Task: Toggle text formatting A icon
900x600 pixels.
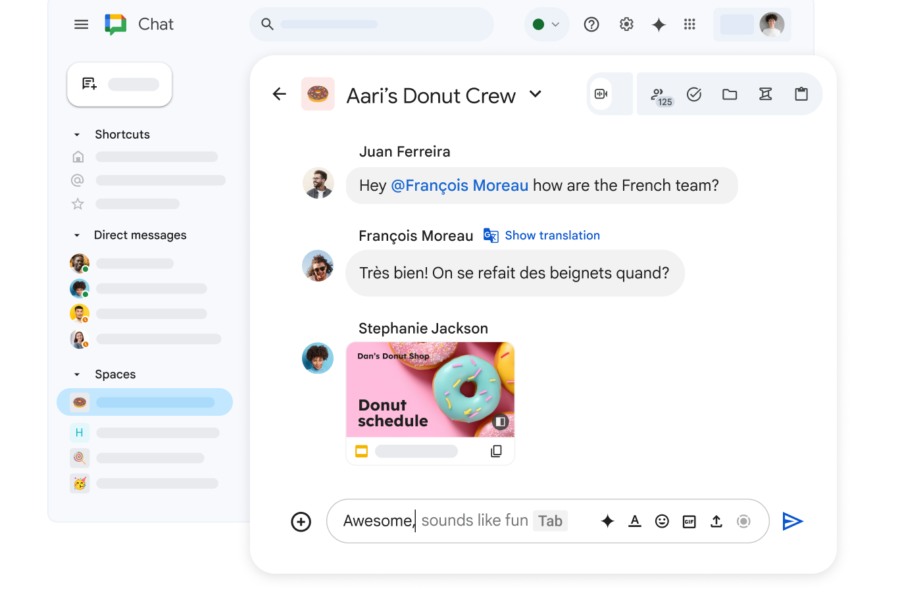Action: click(634, 521)
